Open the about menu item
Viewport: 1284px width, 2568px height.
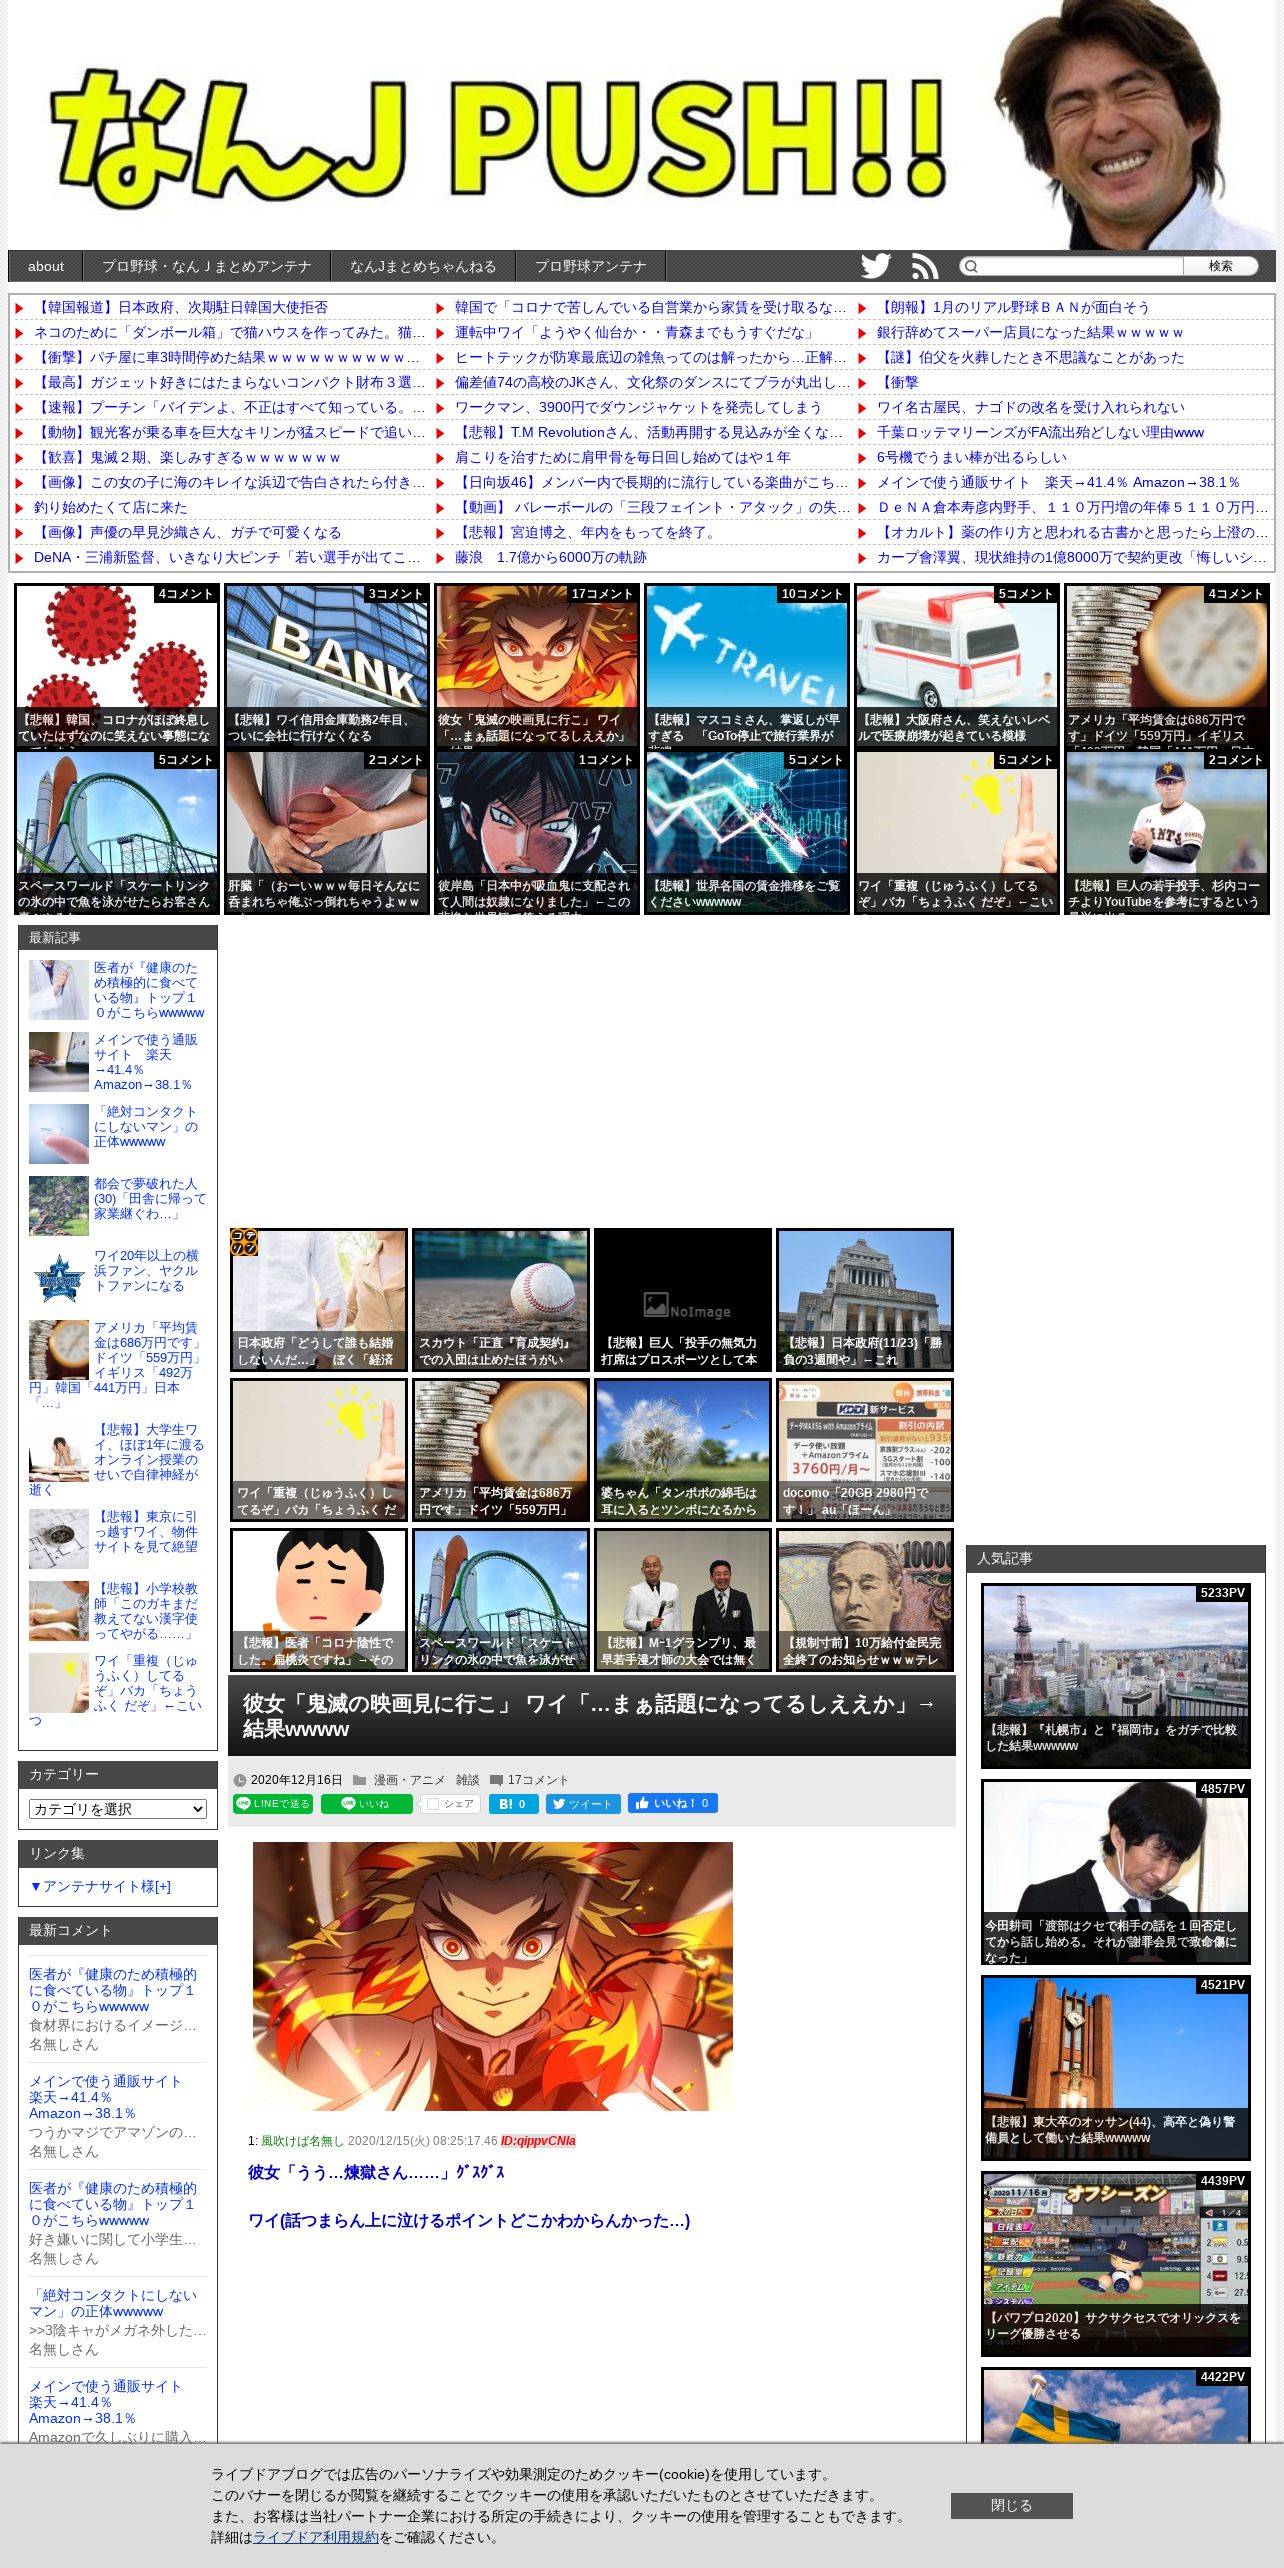(x=46, y=266)
